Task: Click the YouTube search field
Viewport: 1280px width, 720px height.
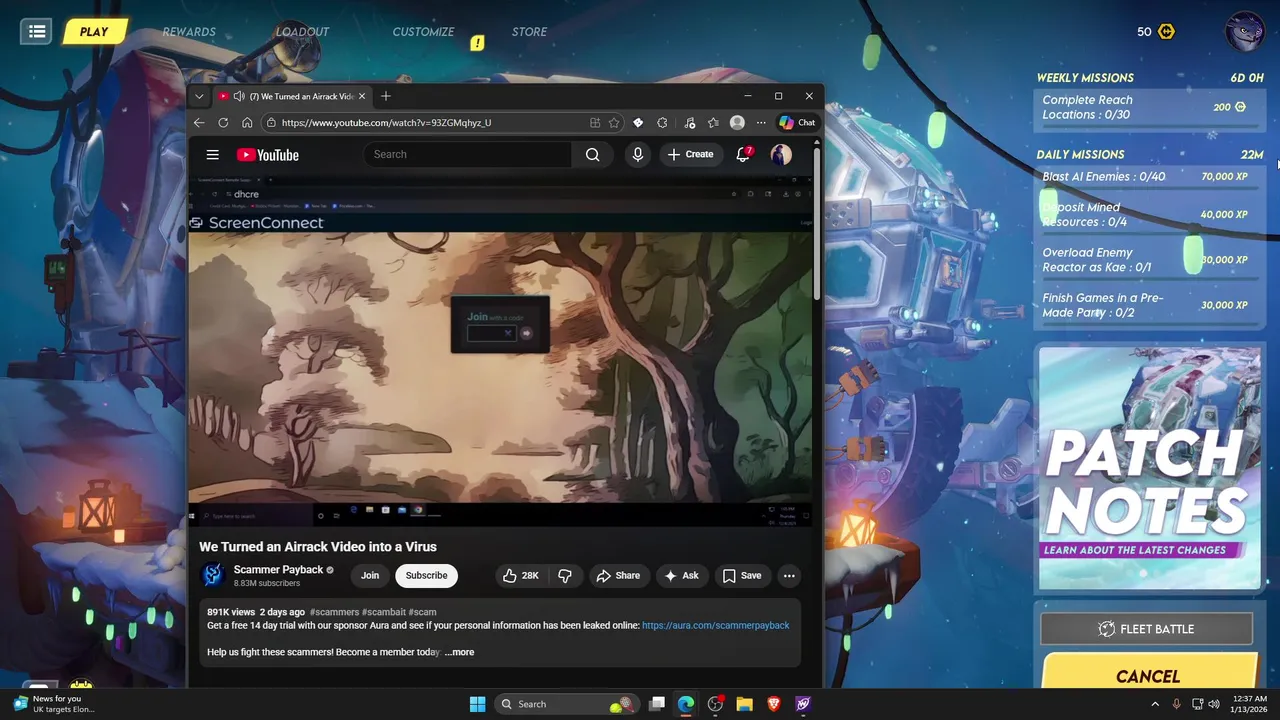Action: [468, 154]
